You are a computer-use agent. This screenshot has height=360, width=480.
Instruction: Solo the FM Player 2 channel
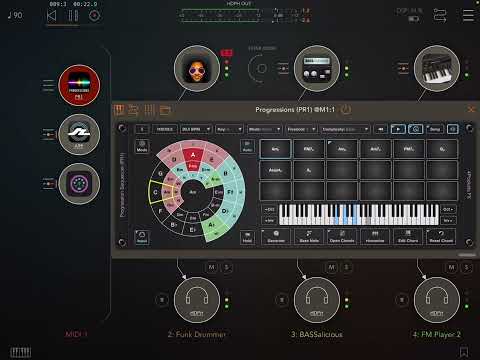click(x=467, y=267)
